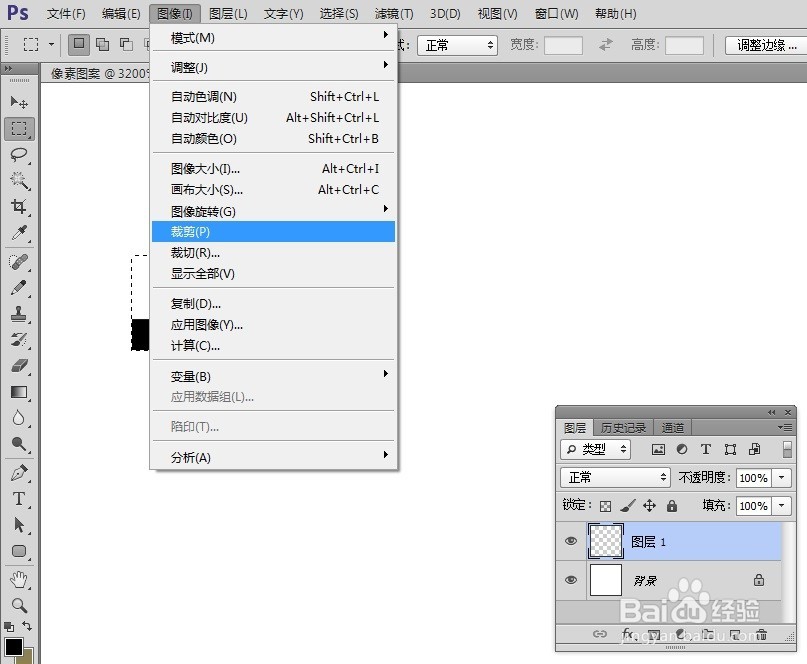Image resolution: width=807 pixels, height=664 pixels.
Task: Open the 不透明度 slider arrow
Action: coord(781,478)
